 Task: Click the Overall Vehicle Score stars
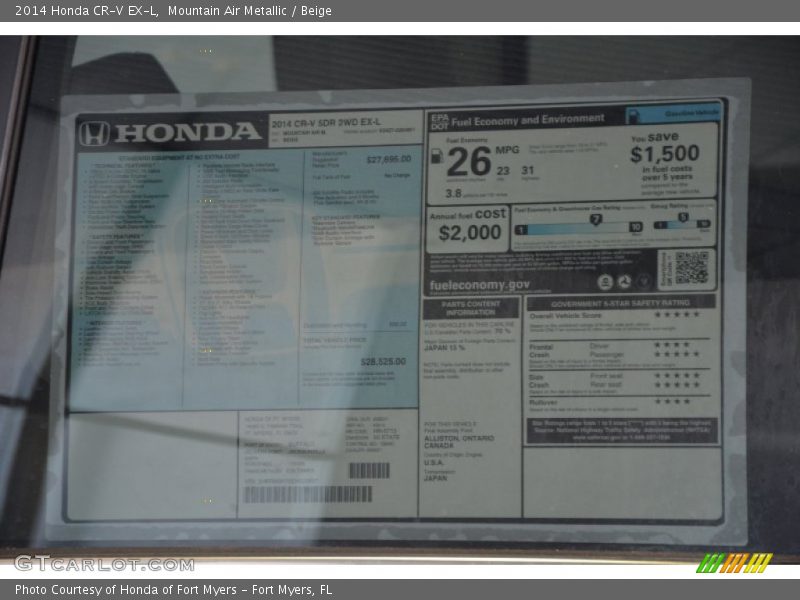[x=677, y=314]
